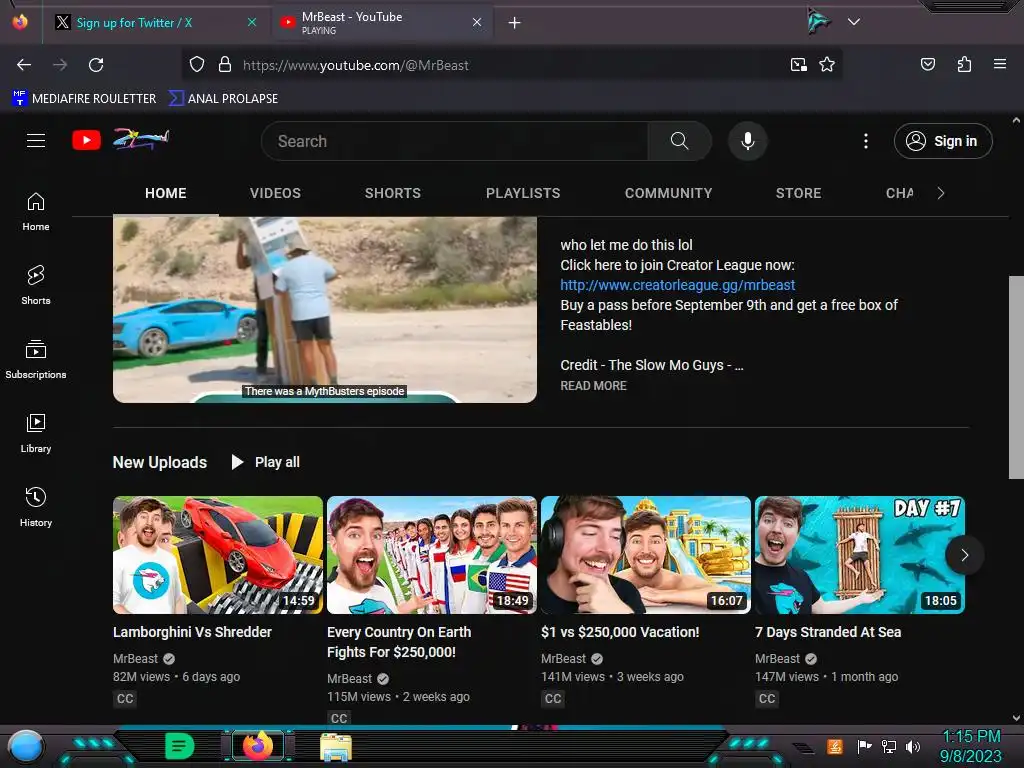This screenshot has height=768, width=1024.
Task: Click the network tray icon
Action: coord(888,746)
